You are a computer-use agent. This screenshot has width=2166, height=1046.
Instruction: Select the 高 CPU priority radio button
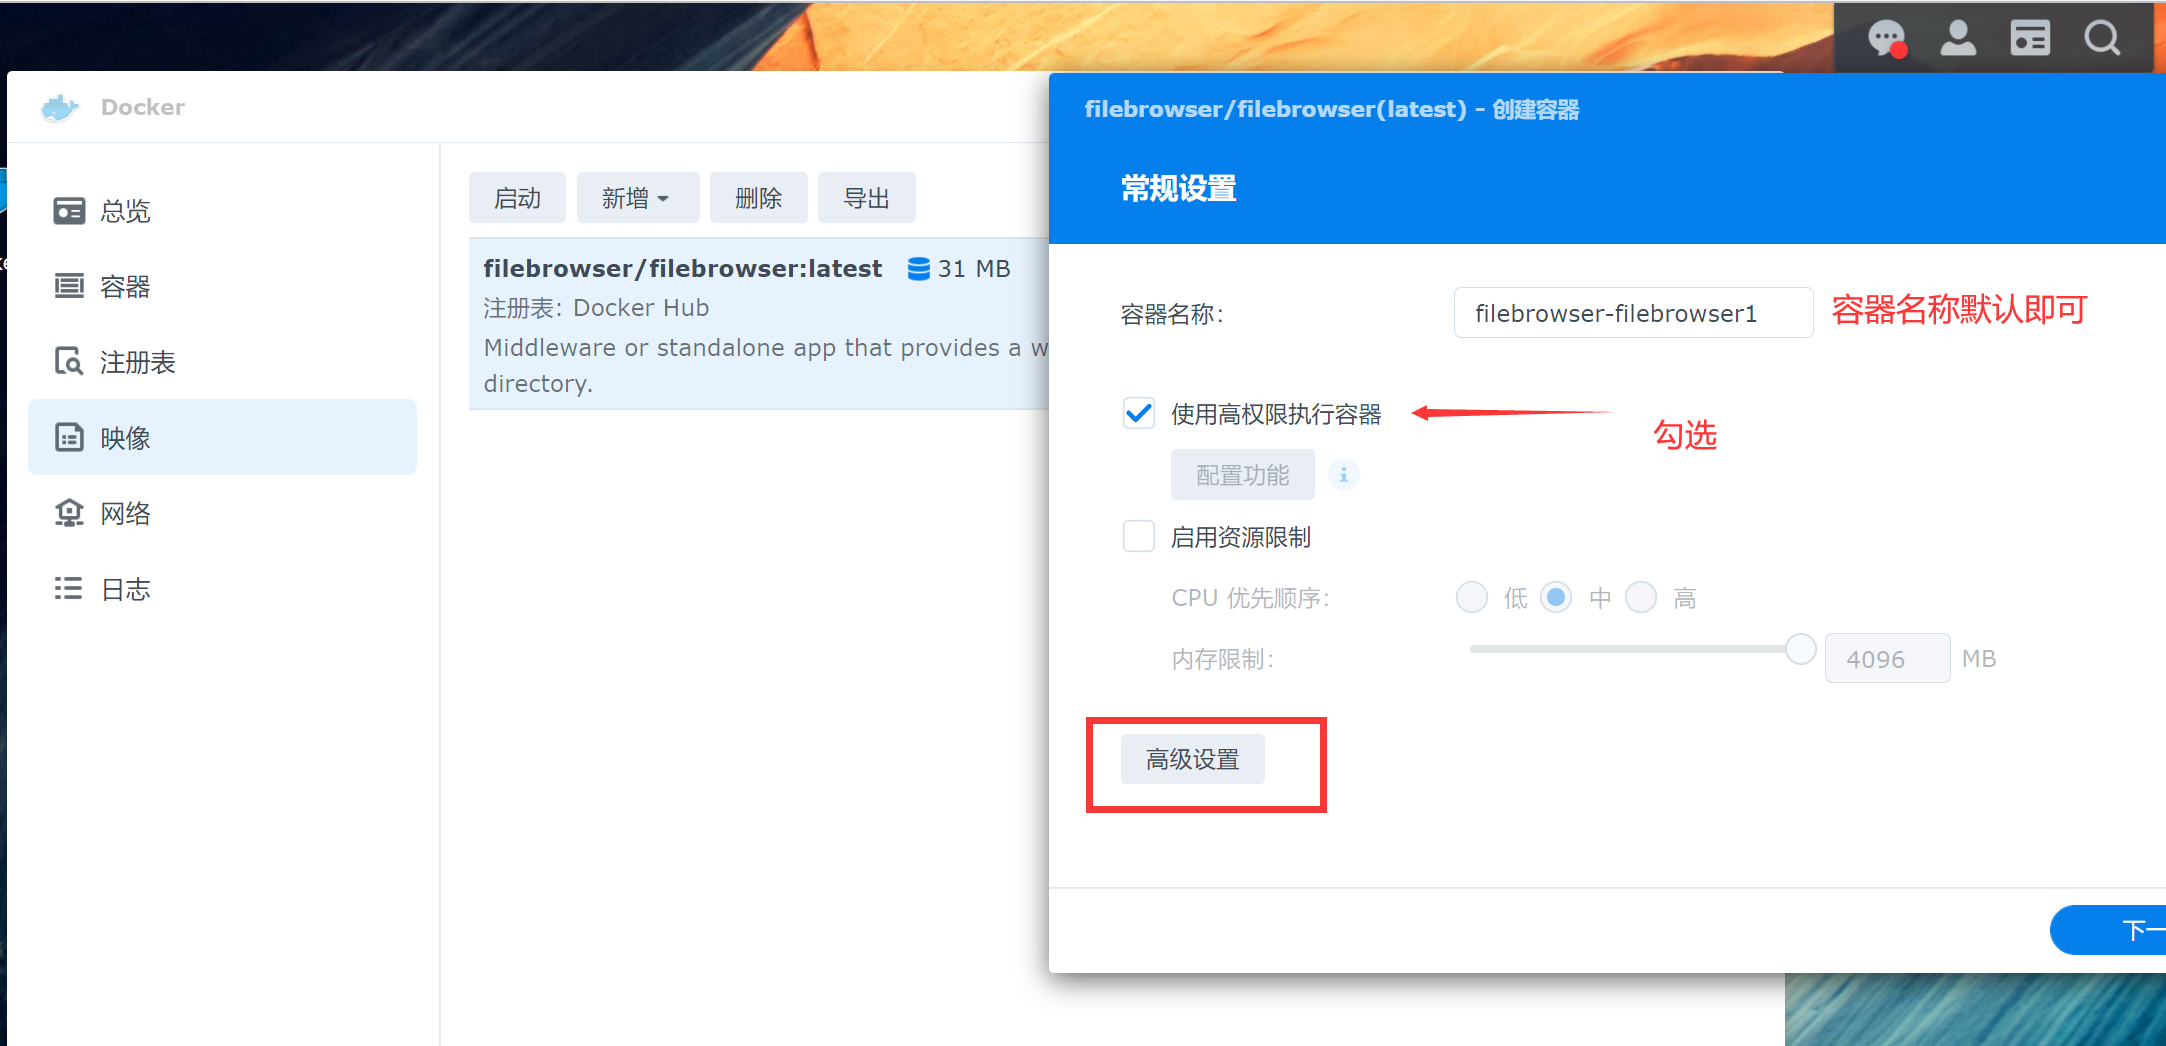(1641, 598)
